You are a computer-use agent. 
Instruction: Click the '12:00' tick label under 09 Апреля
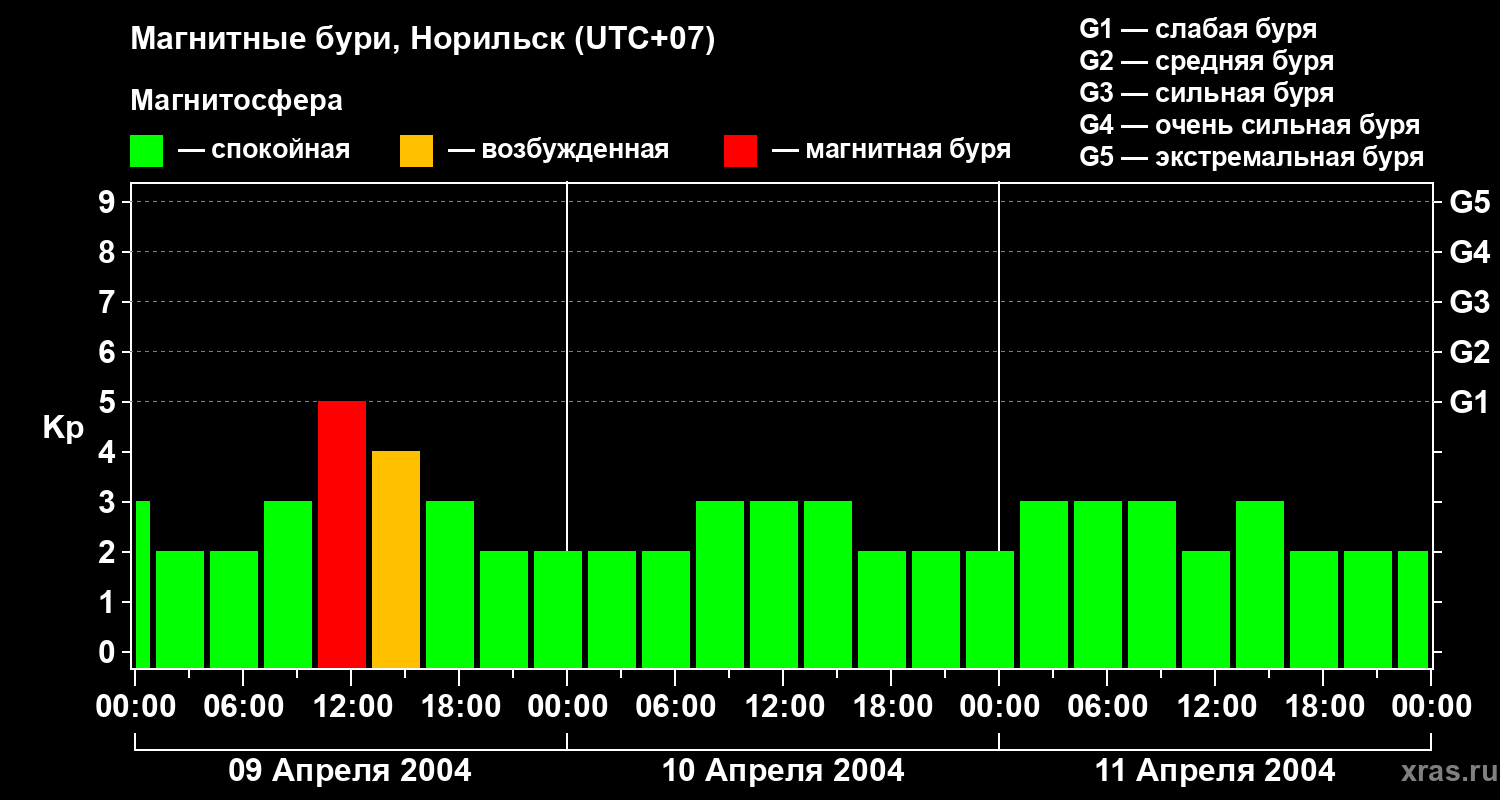pyautogui.click(x=351, y=707)
